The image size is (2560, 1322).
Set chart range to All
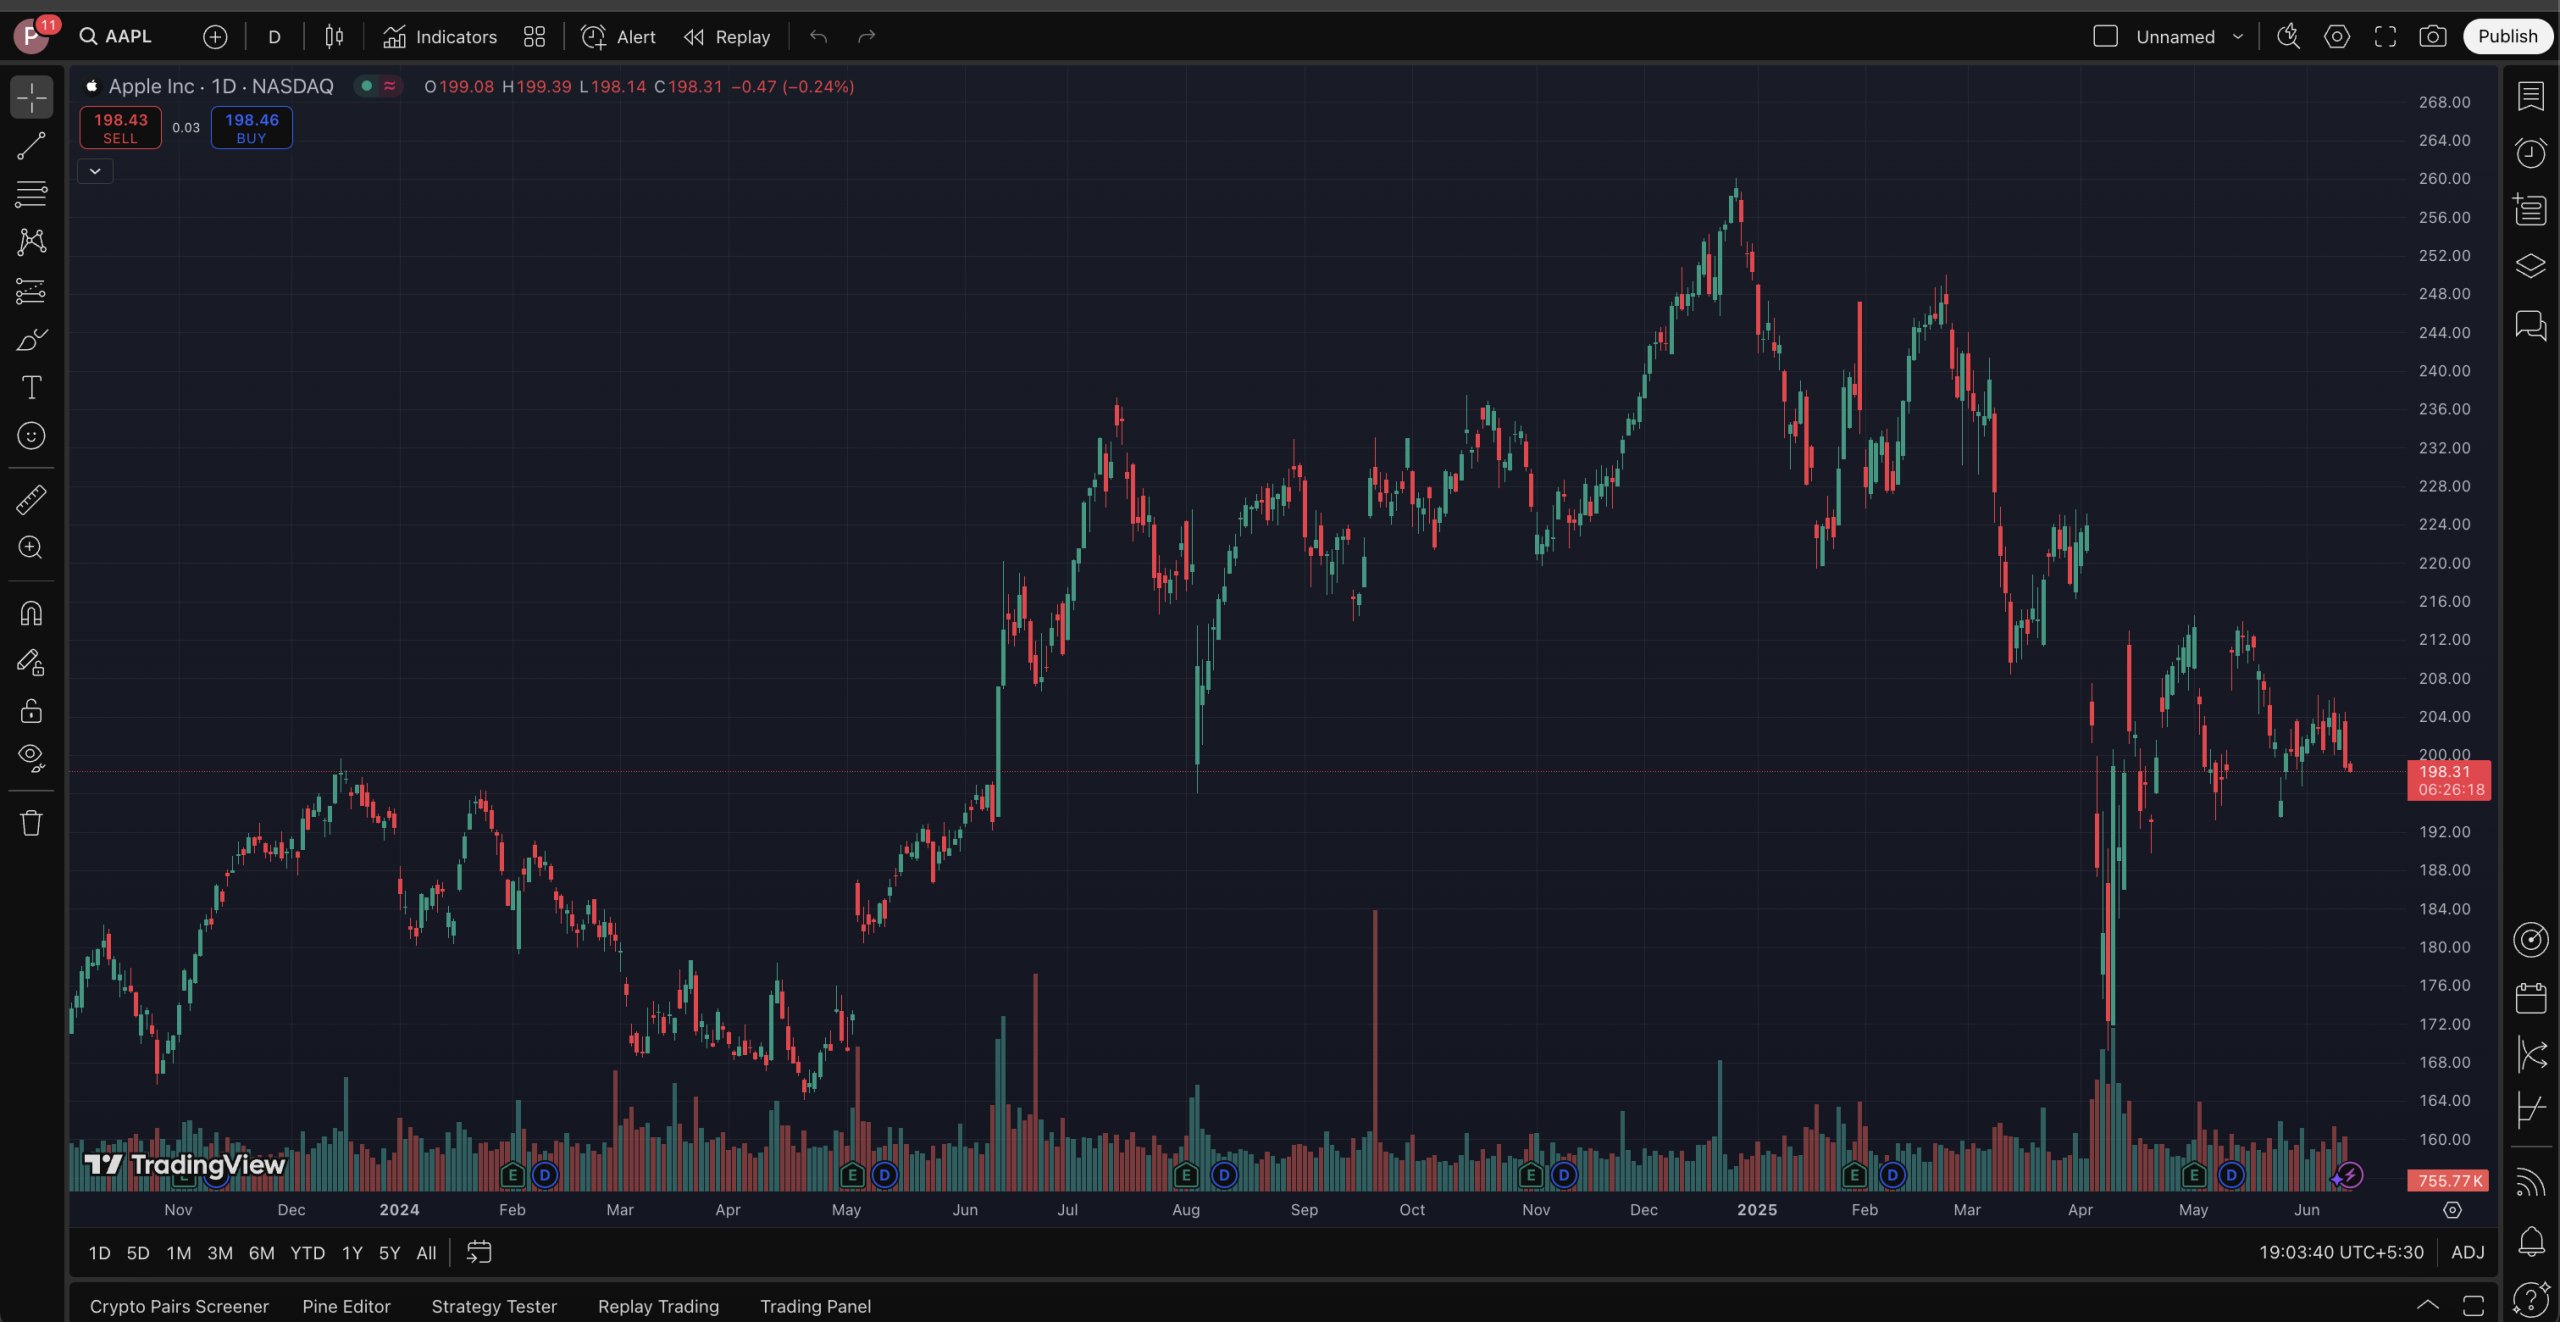[426, 1253]
